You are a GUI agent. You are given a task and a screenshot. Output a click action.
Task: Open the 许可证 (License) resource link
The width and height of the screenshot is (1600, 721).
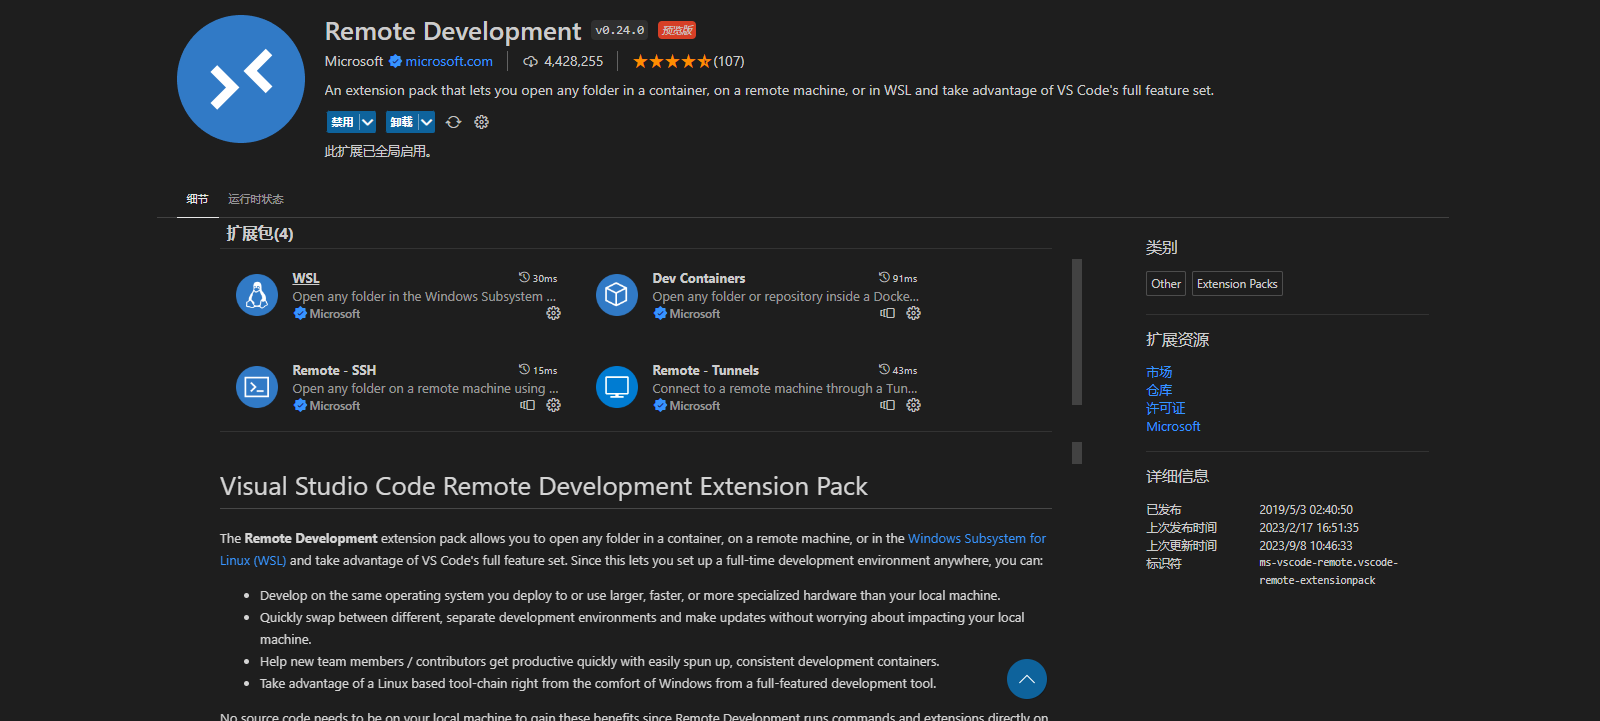[x=1166, y=408]
